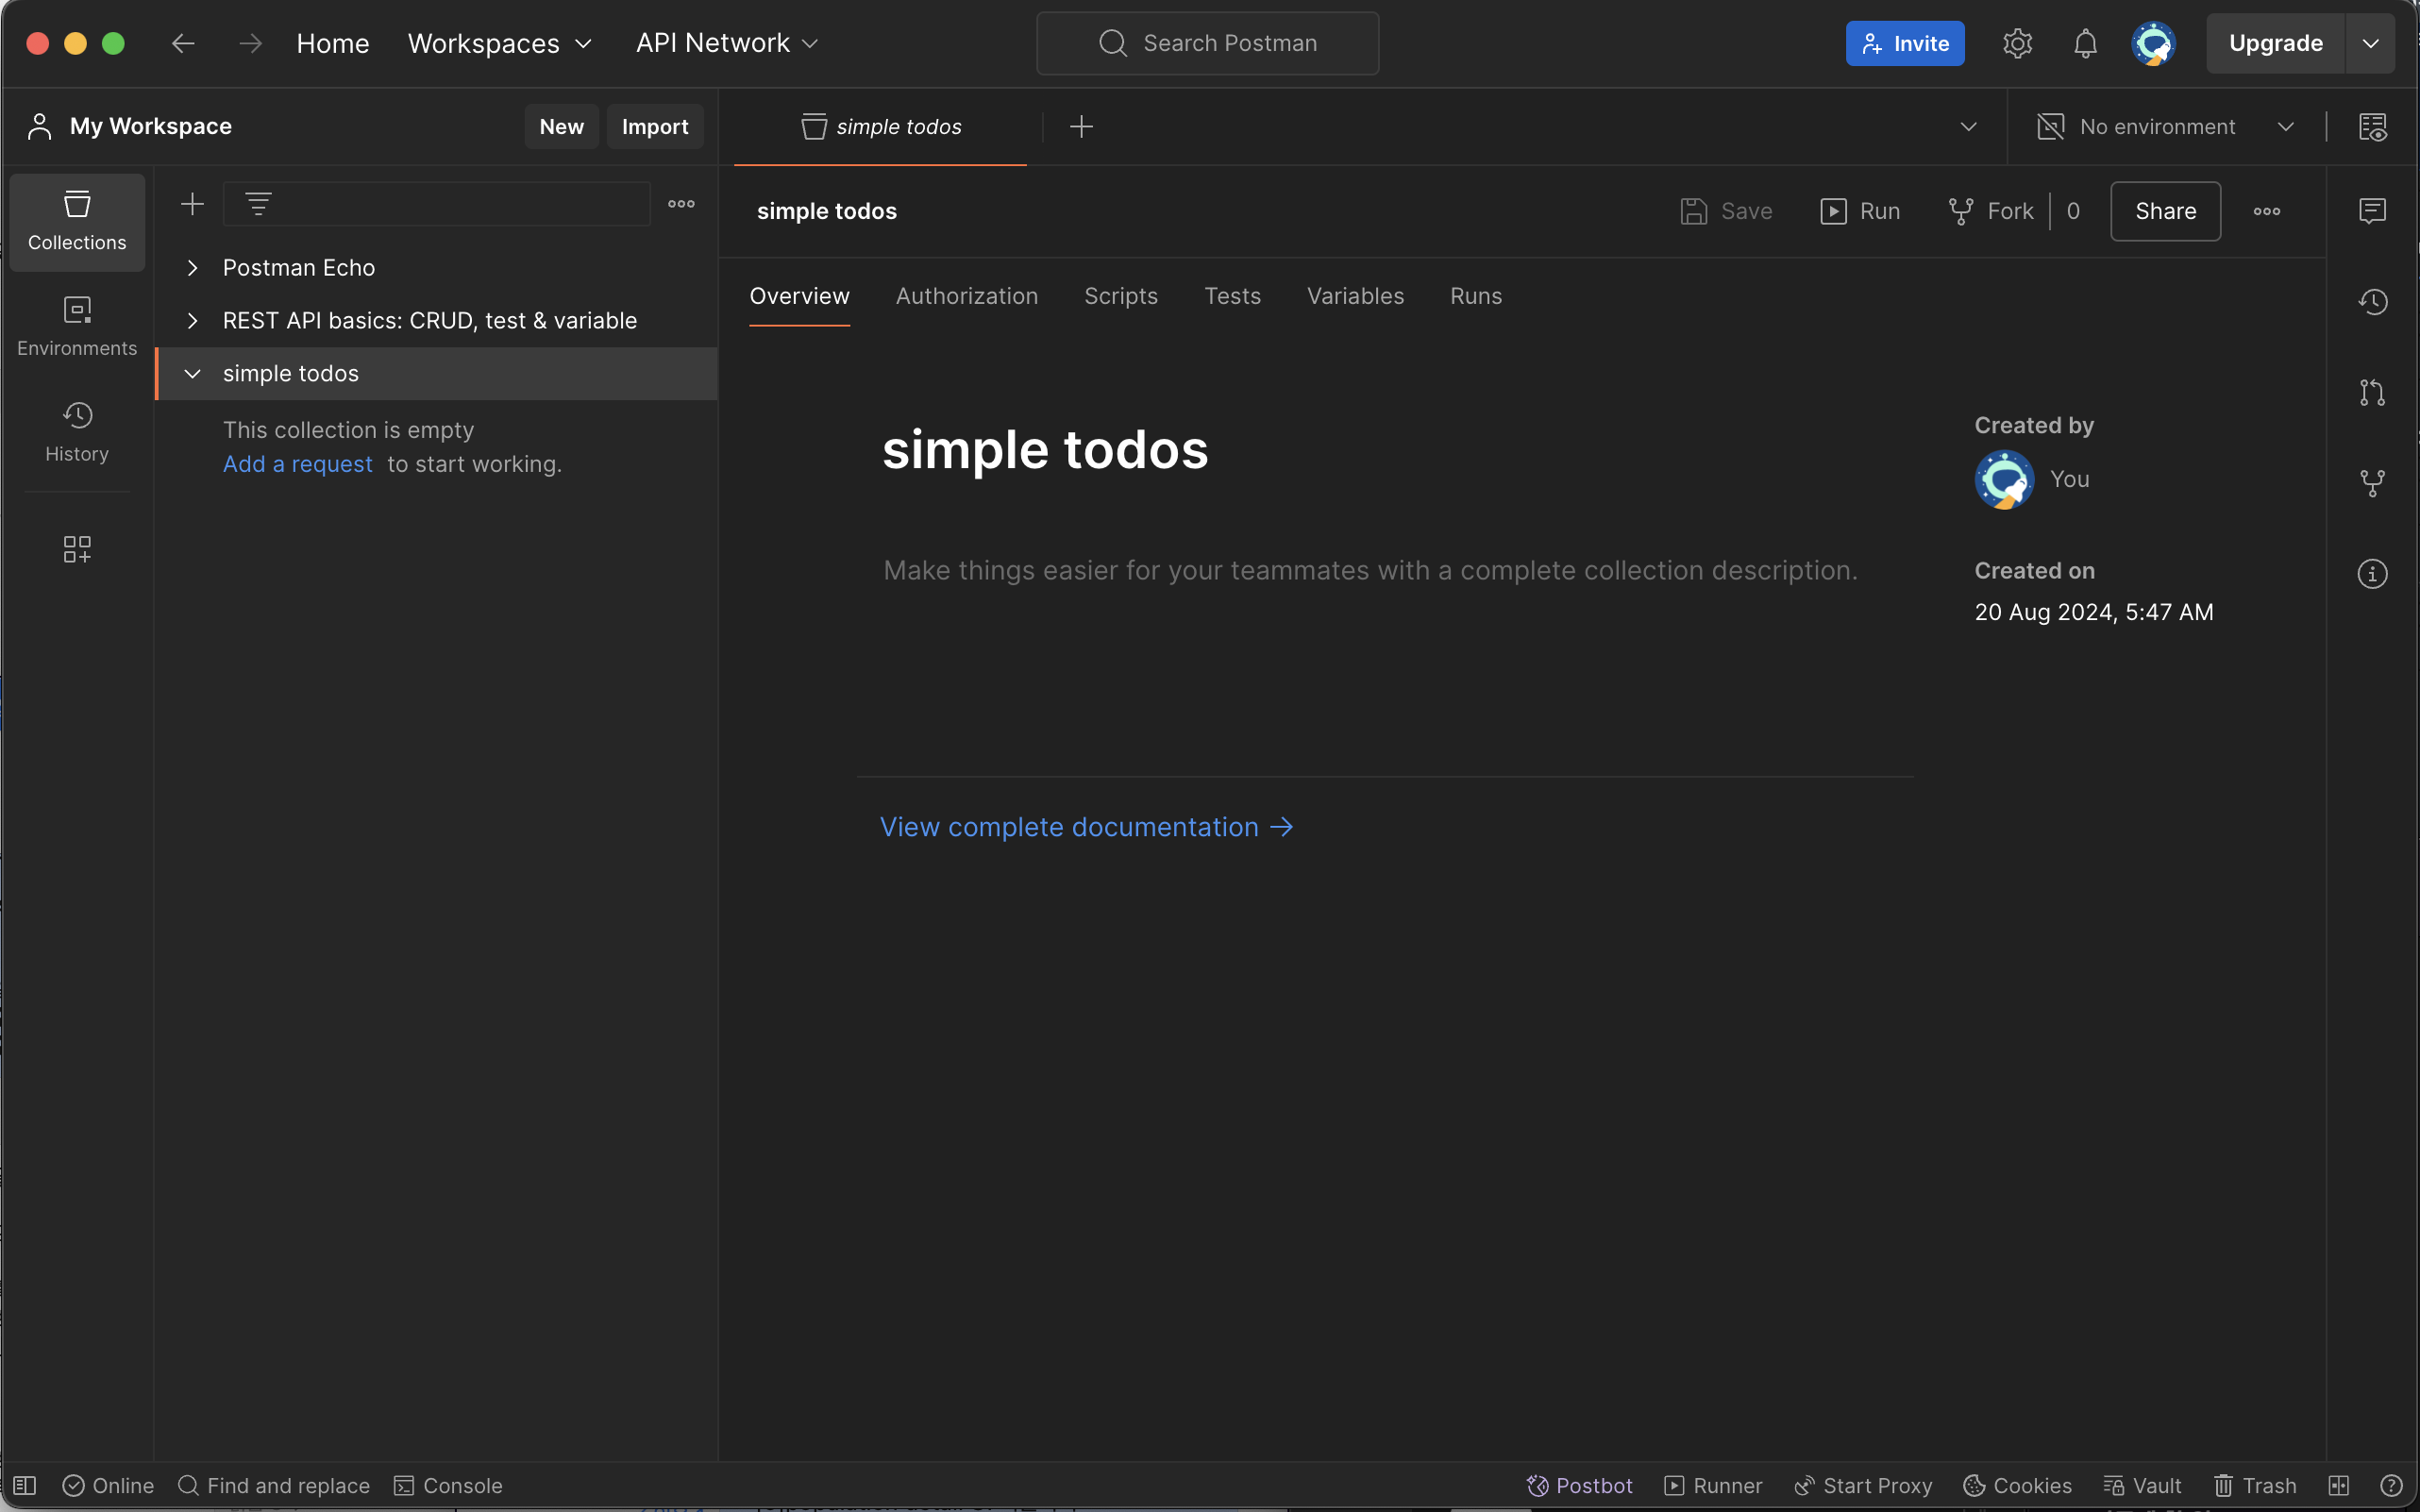The width and height of the screenshot is (2420, 1512).
Task: Click the Save button
Action: coord(1726,211)
